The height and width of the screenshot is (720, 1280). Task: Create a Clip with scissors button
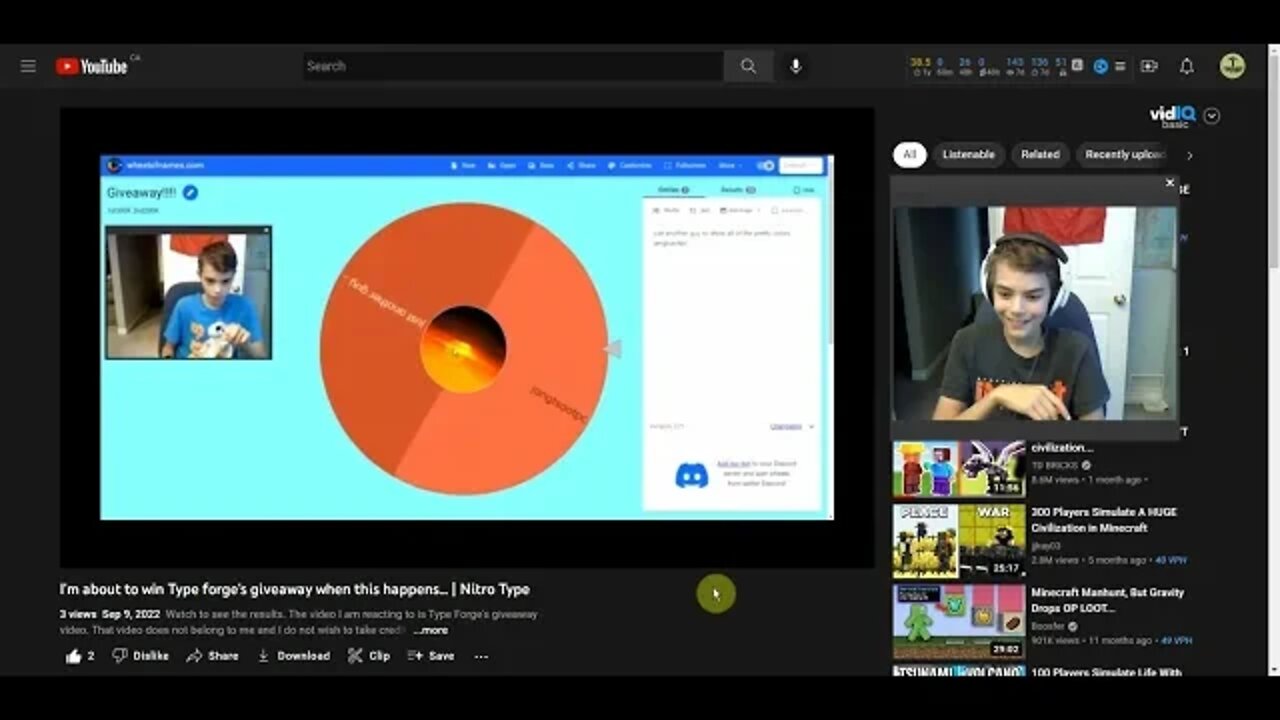368,656
